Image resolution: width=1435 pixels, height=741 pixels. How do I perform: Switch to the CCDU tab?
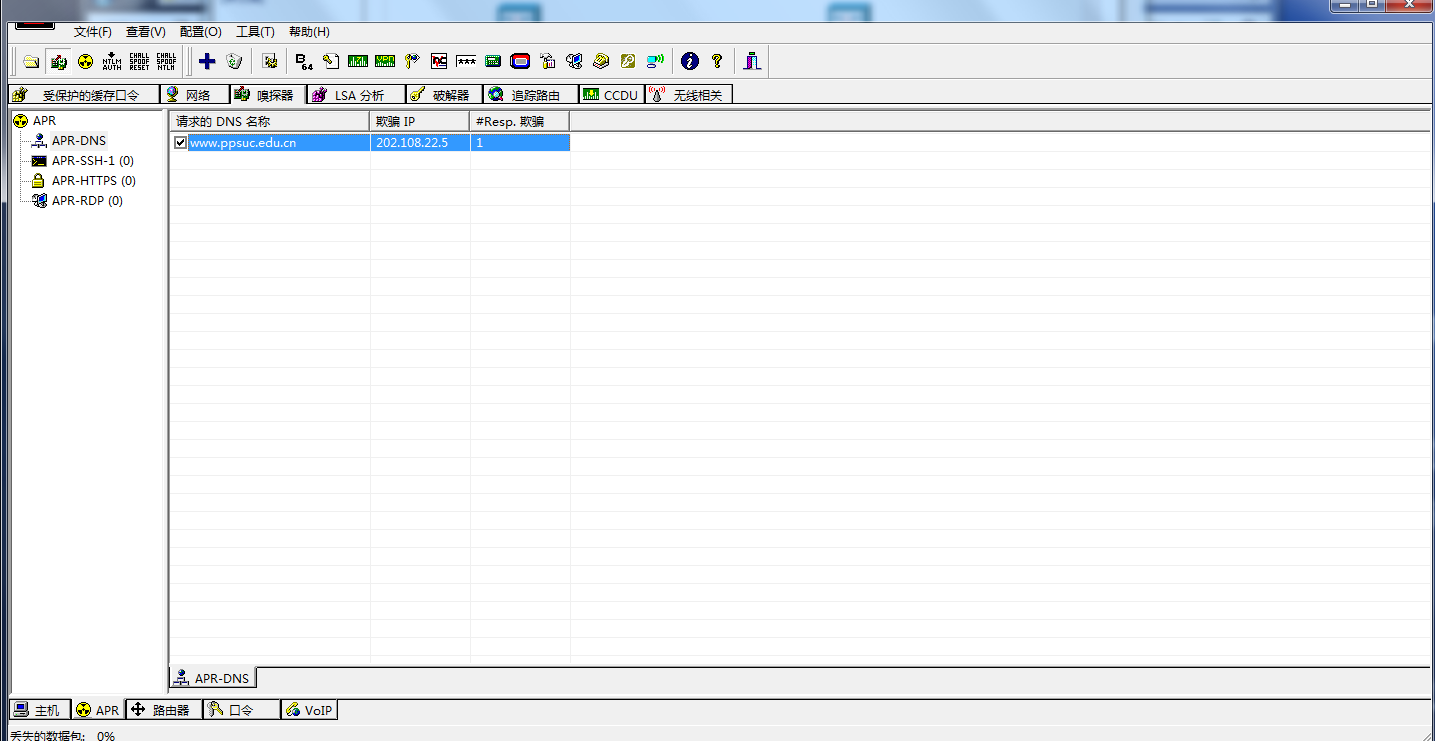click(612, 95)
